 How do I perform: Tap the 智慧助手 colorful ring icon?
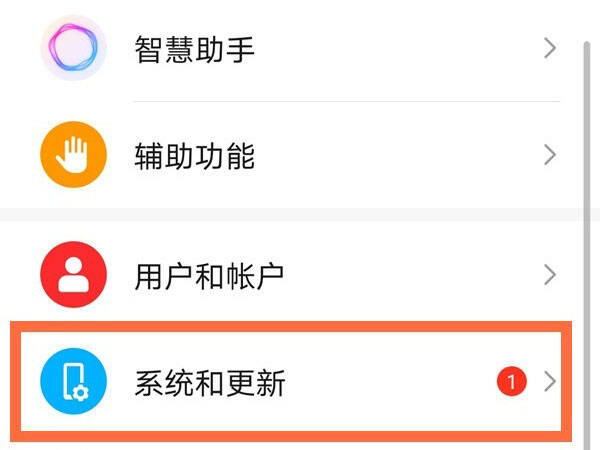tap(73, 48)
